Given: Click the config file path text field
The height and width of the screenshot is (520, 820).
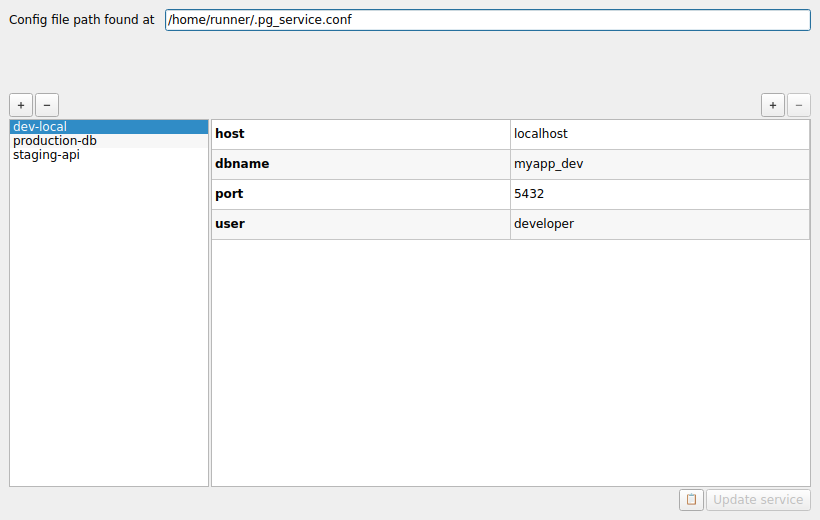Looking at the screenshot, I should click(x=487, y=20).
